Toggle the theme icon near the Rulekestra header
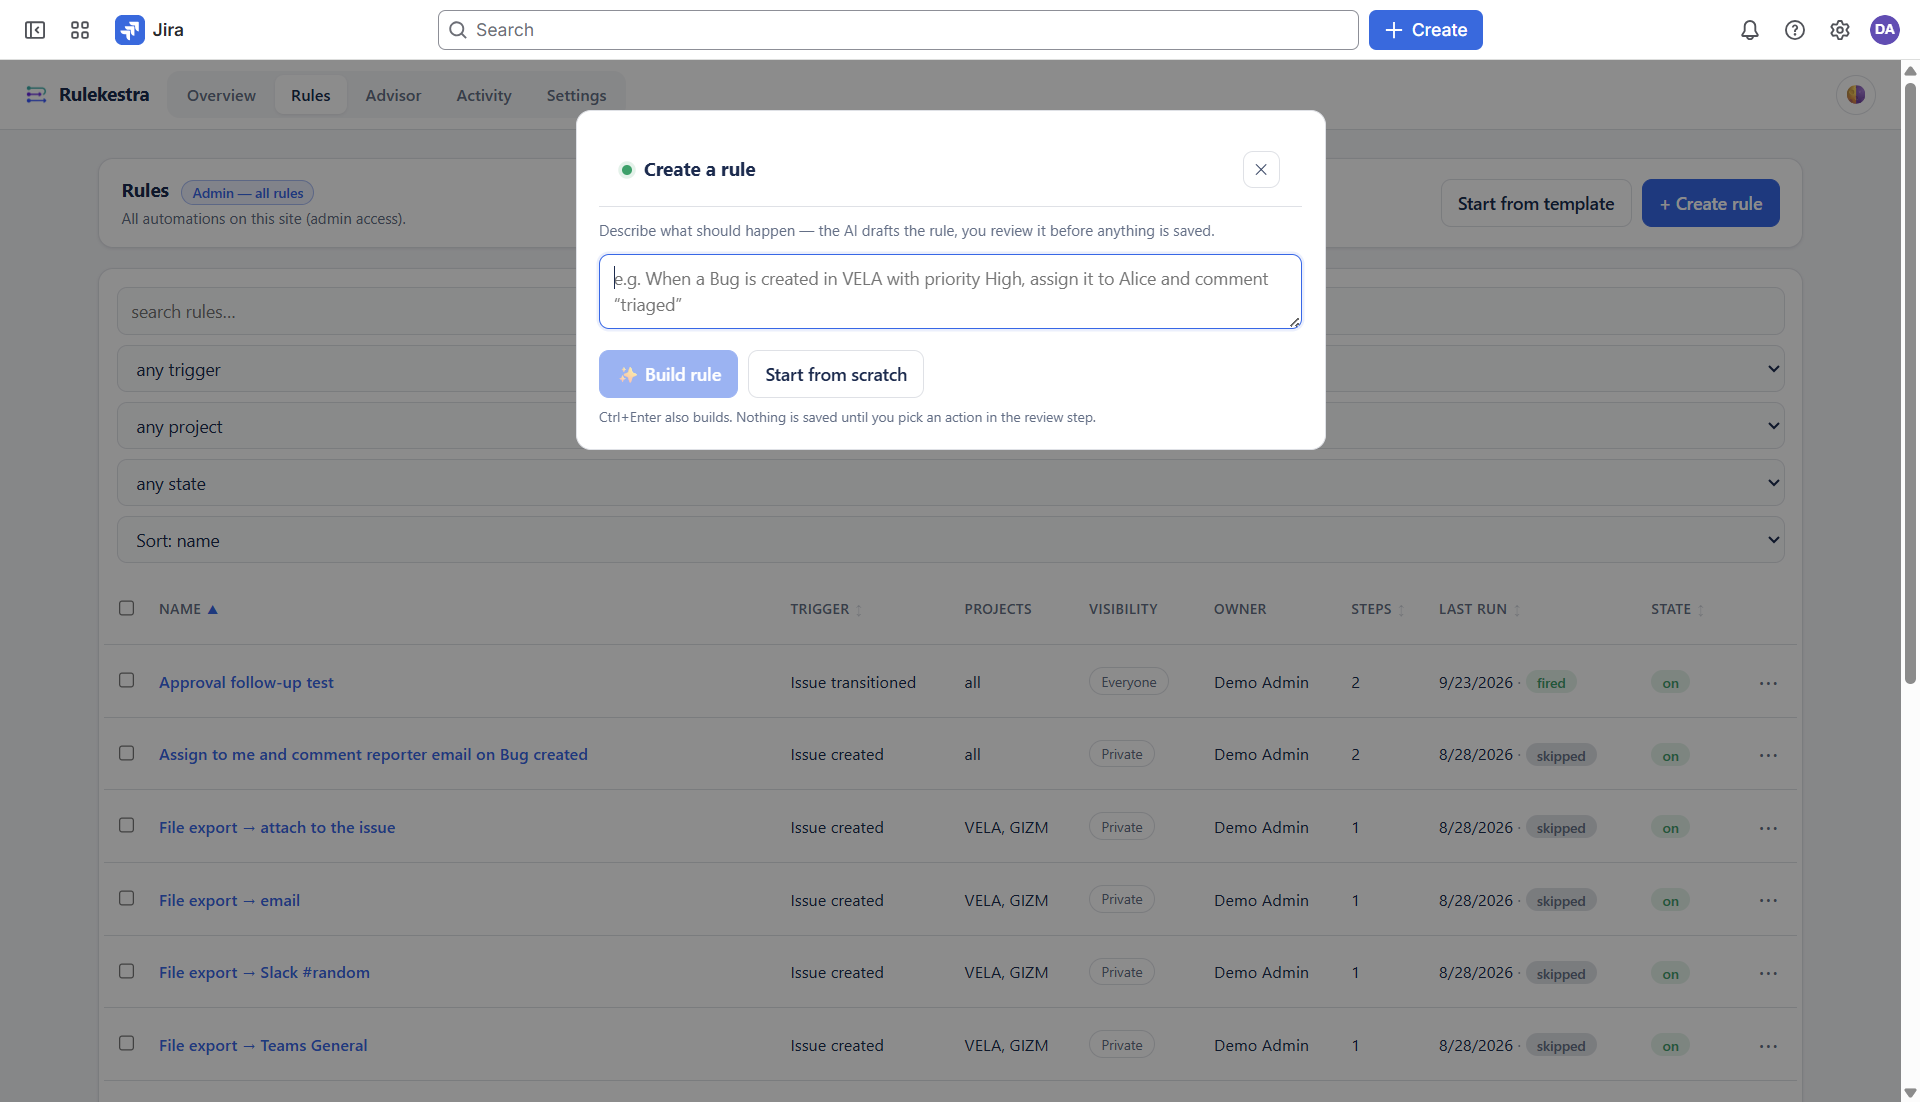The height and width of the screenshot is (1102, 1920). pos(1856,95)
